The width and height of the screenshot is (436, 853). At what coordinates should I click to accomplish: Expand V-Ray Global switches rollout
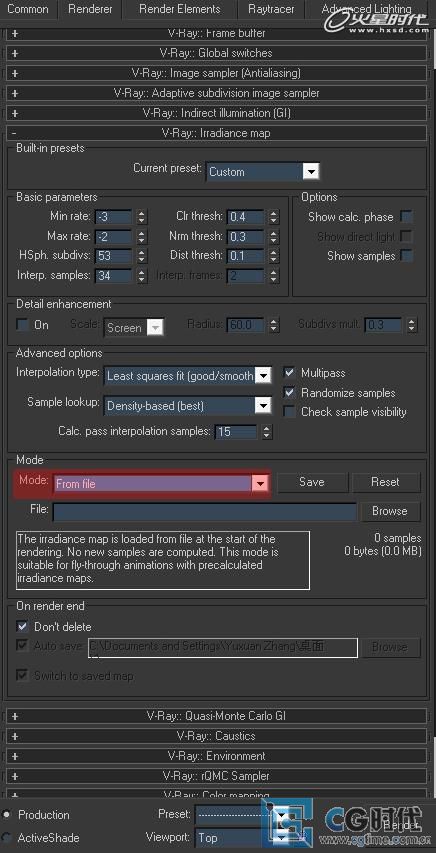click(216, 53)
